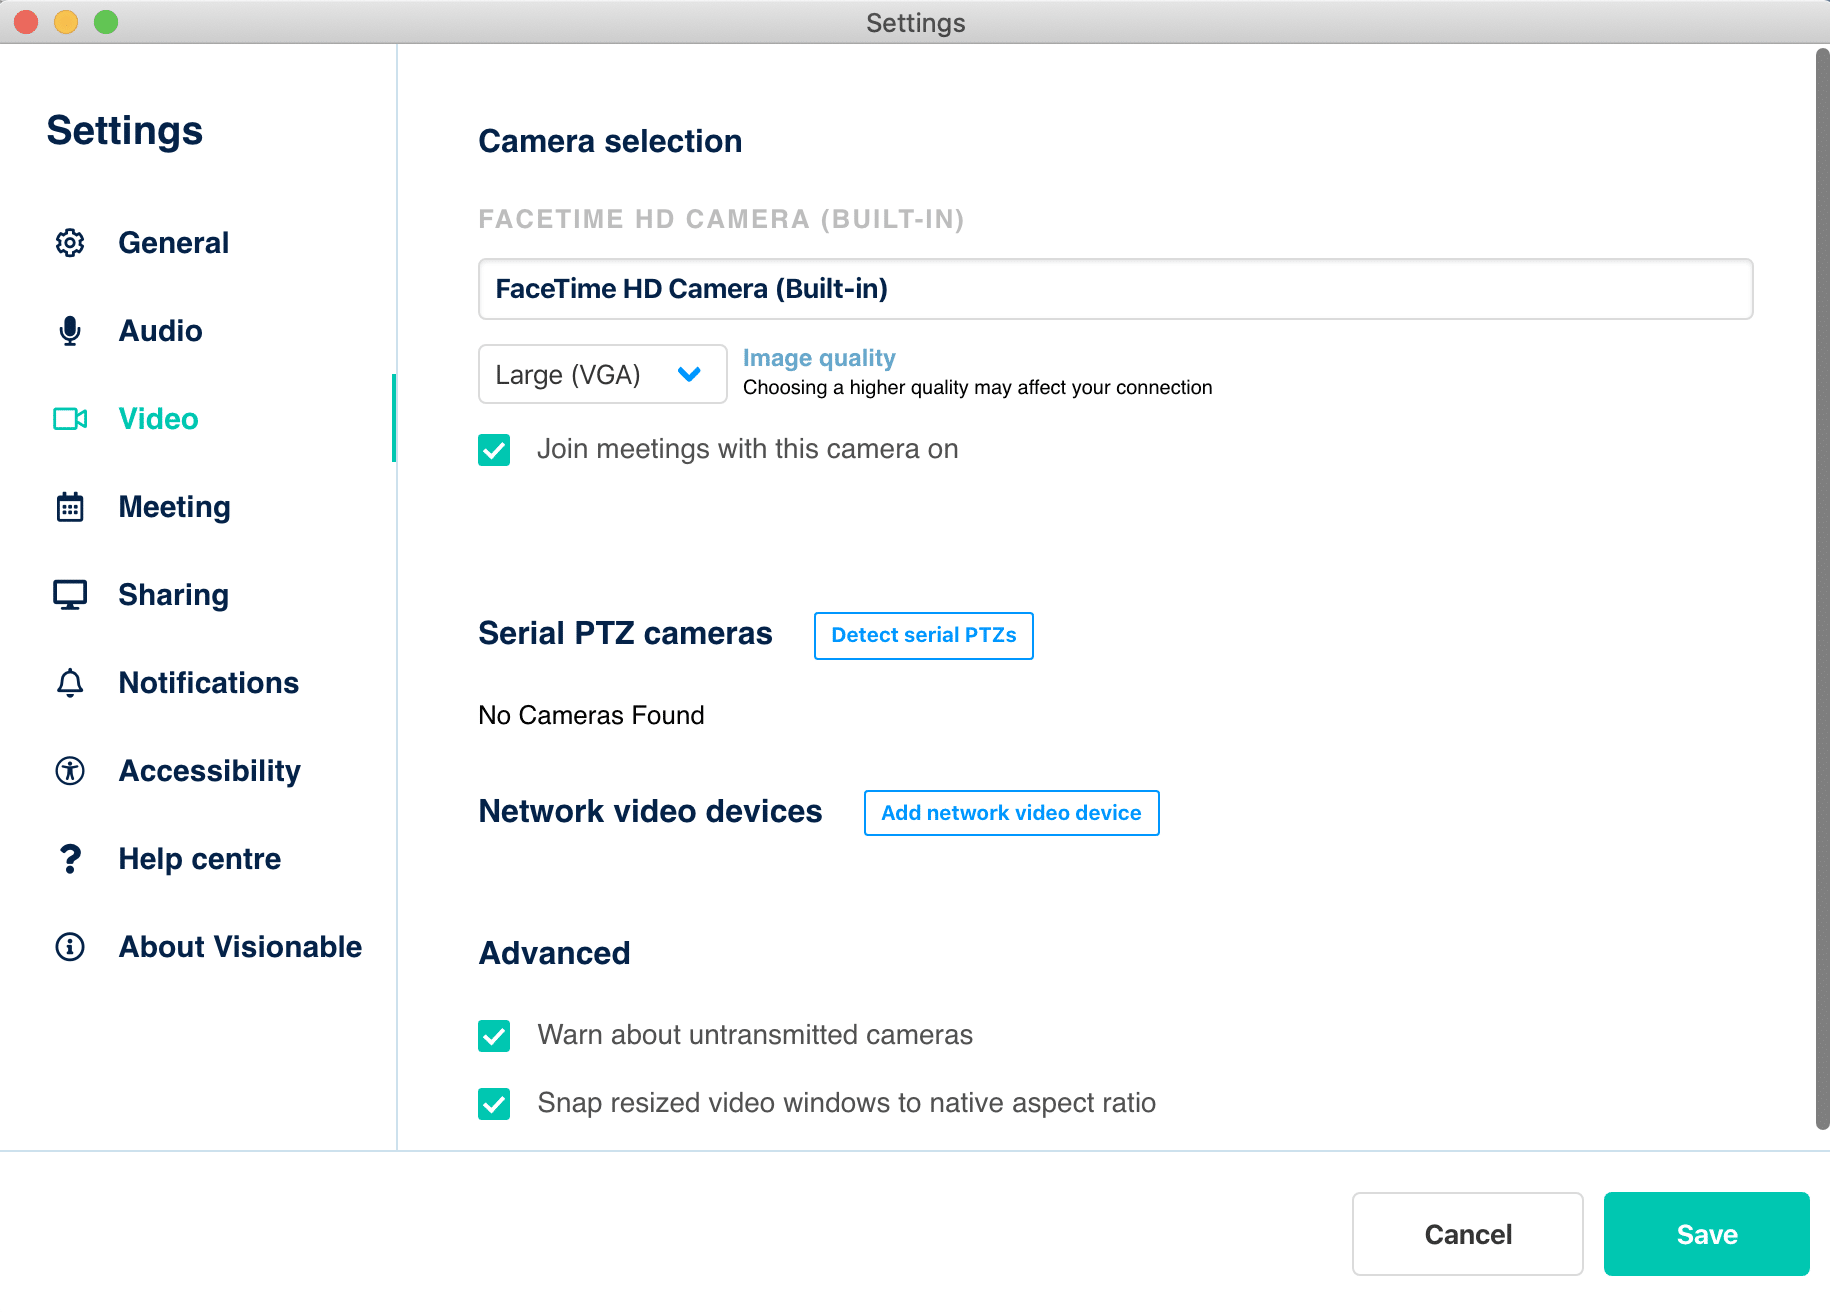Click the Video camera icon in sidebar

click(69, 419)
